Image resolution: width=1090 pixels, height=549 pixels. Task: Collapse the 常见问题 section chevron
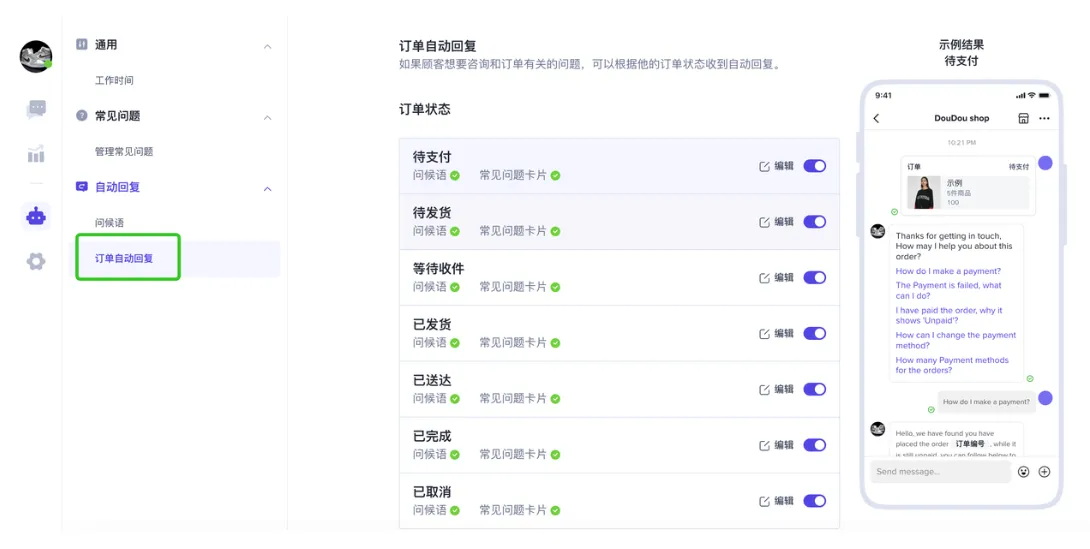tap(268, 117)
